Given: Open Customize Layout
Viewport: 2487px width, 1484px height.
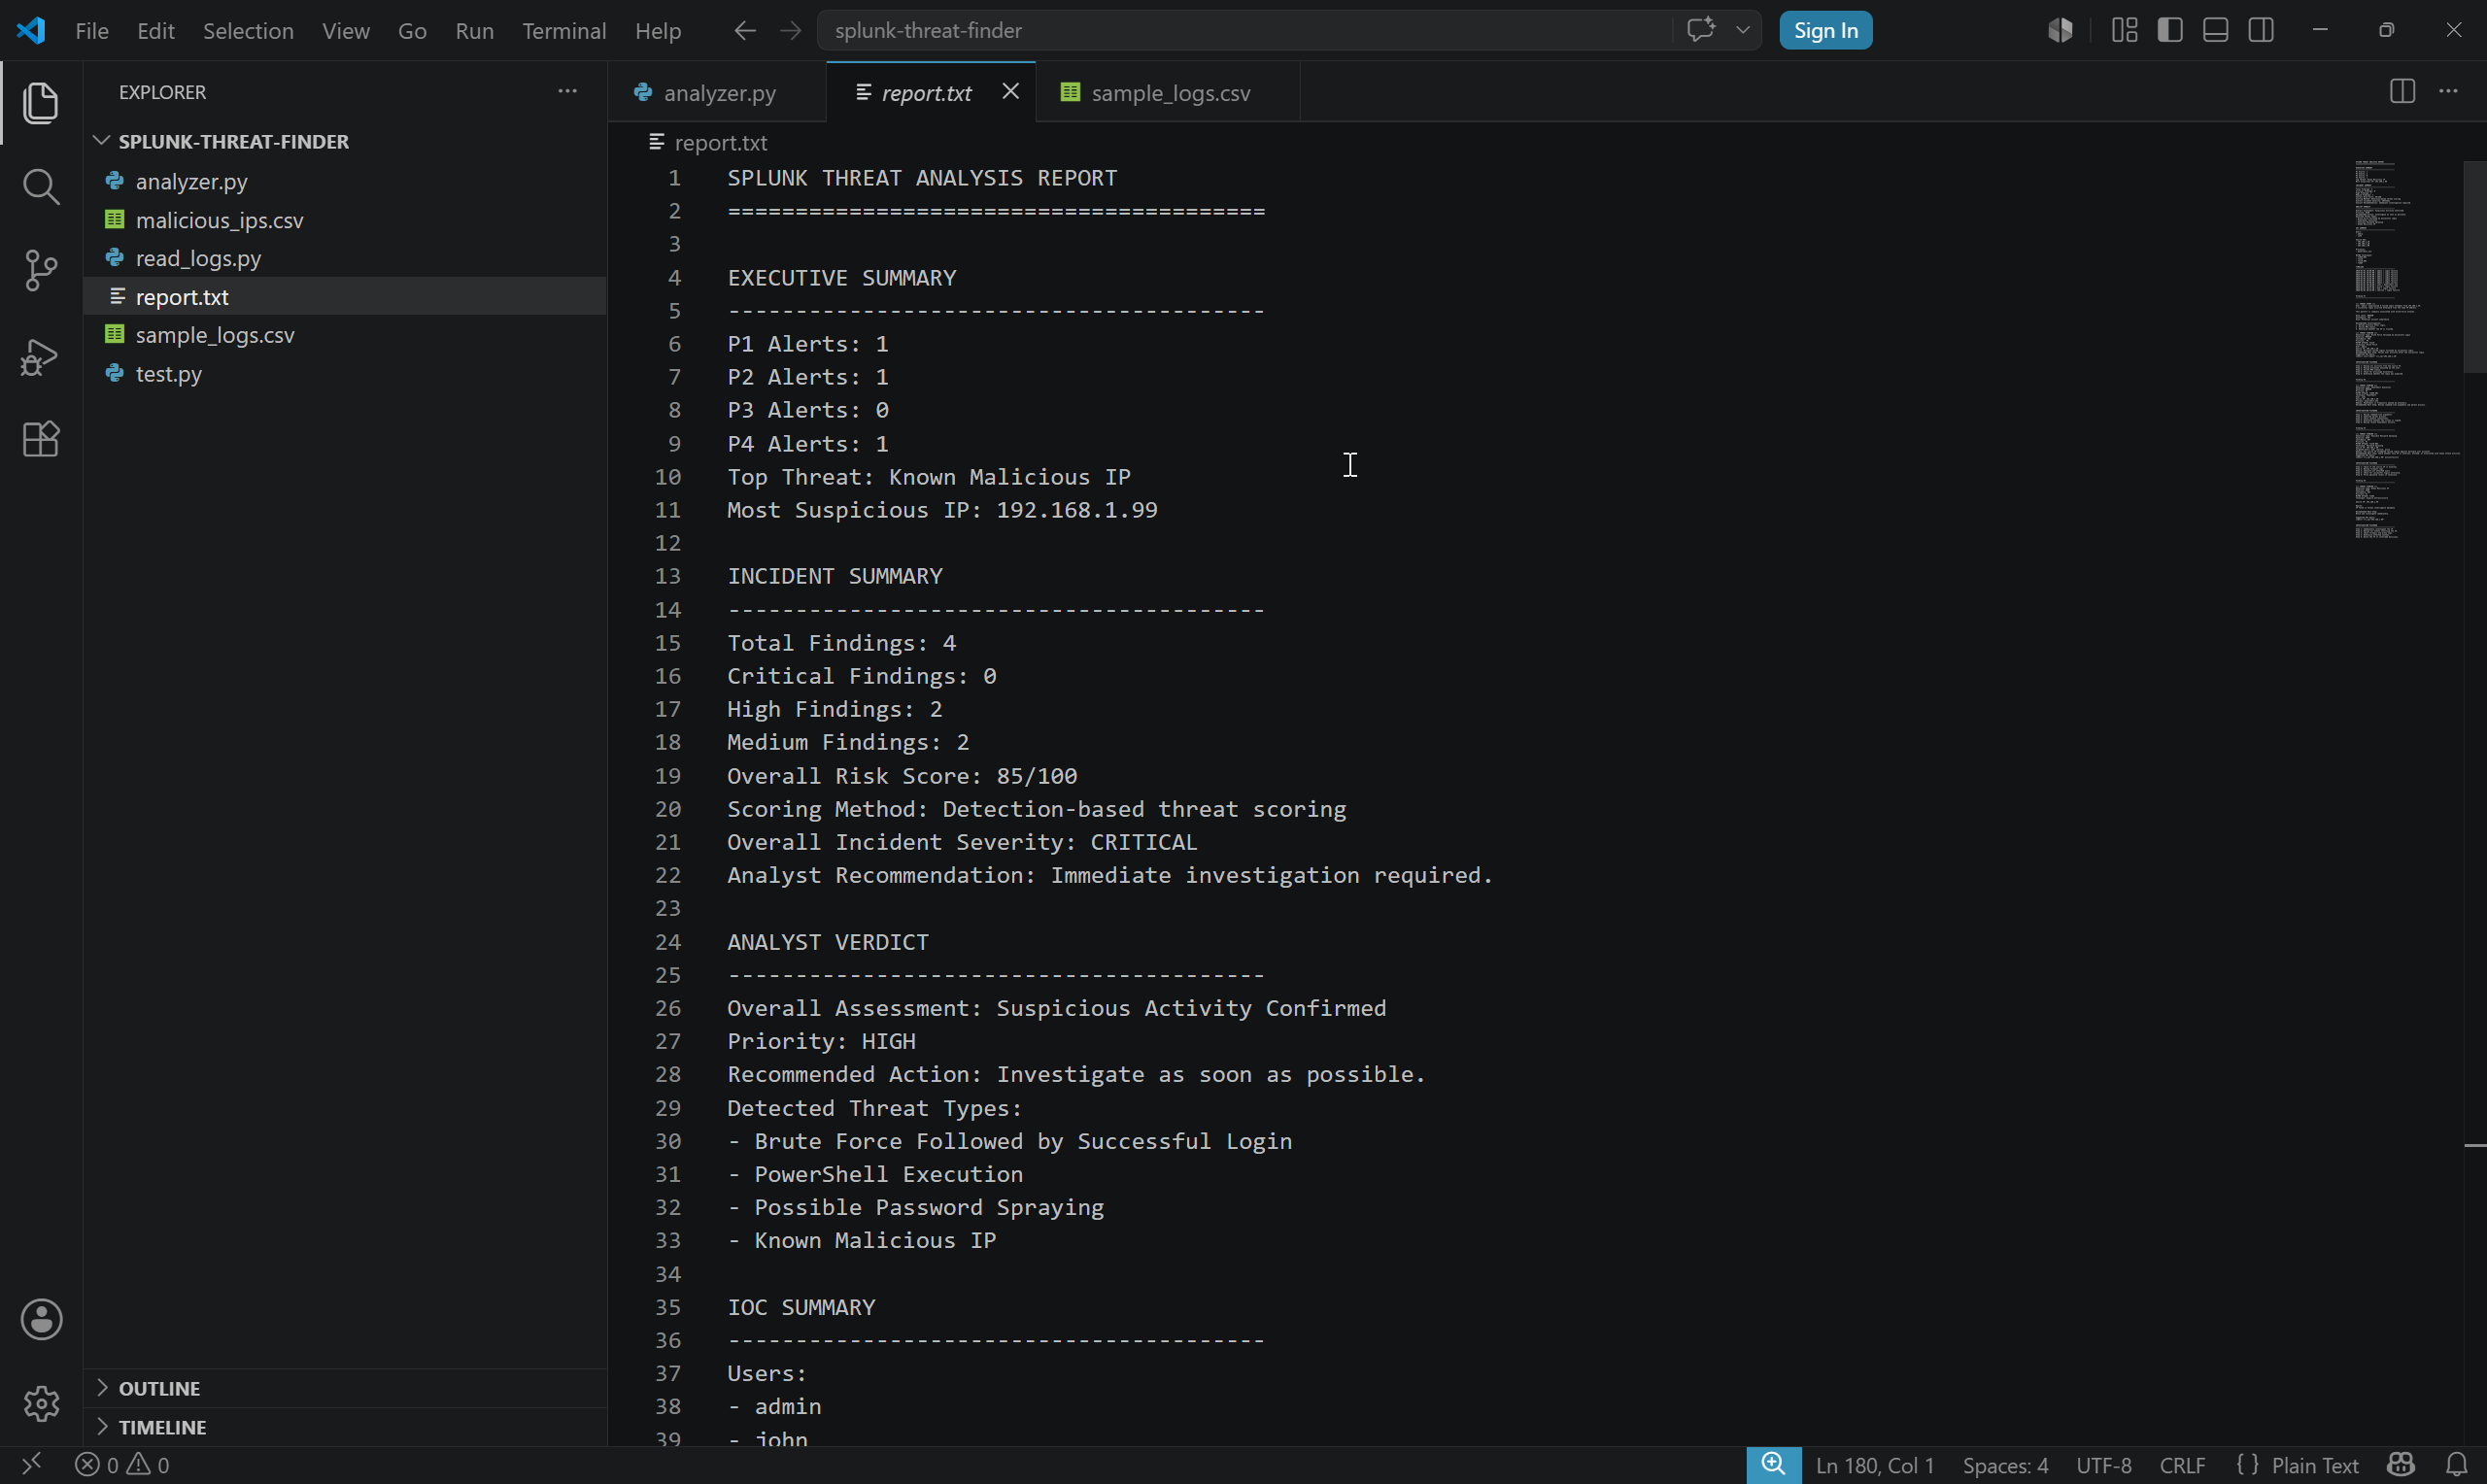Looking at the screenshot, I should [x=2124, y=30].
